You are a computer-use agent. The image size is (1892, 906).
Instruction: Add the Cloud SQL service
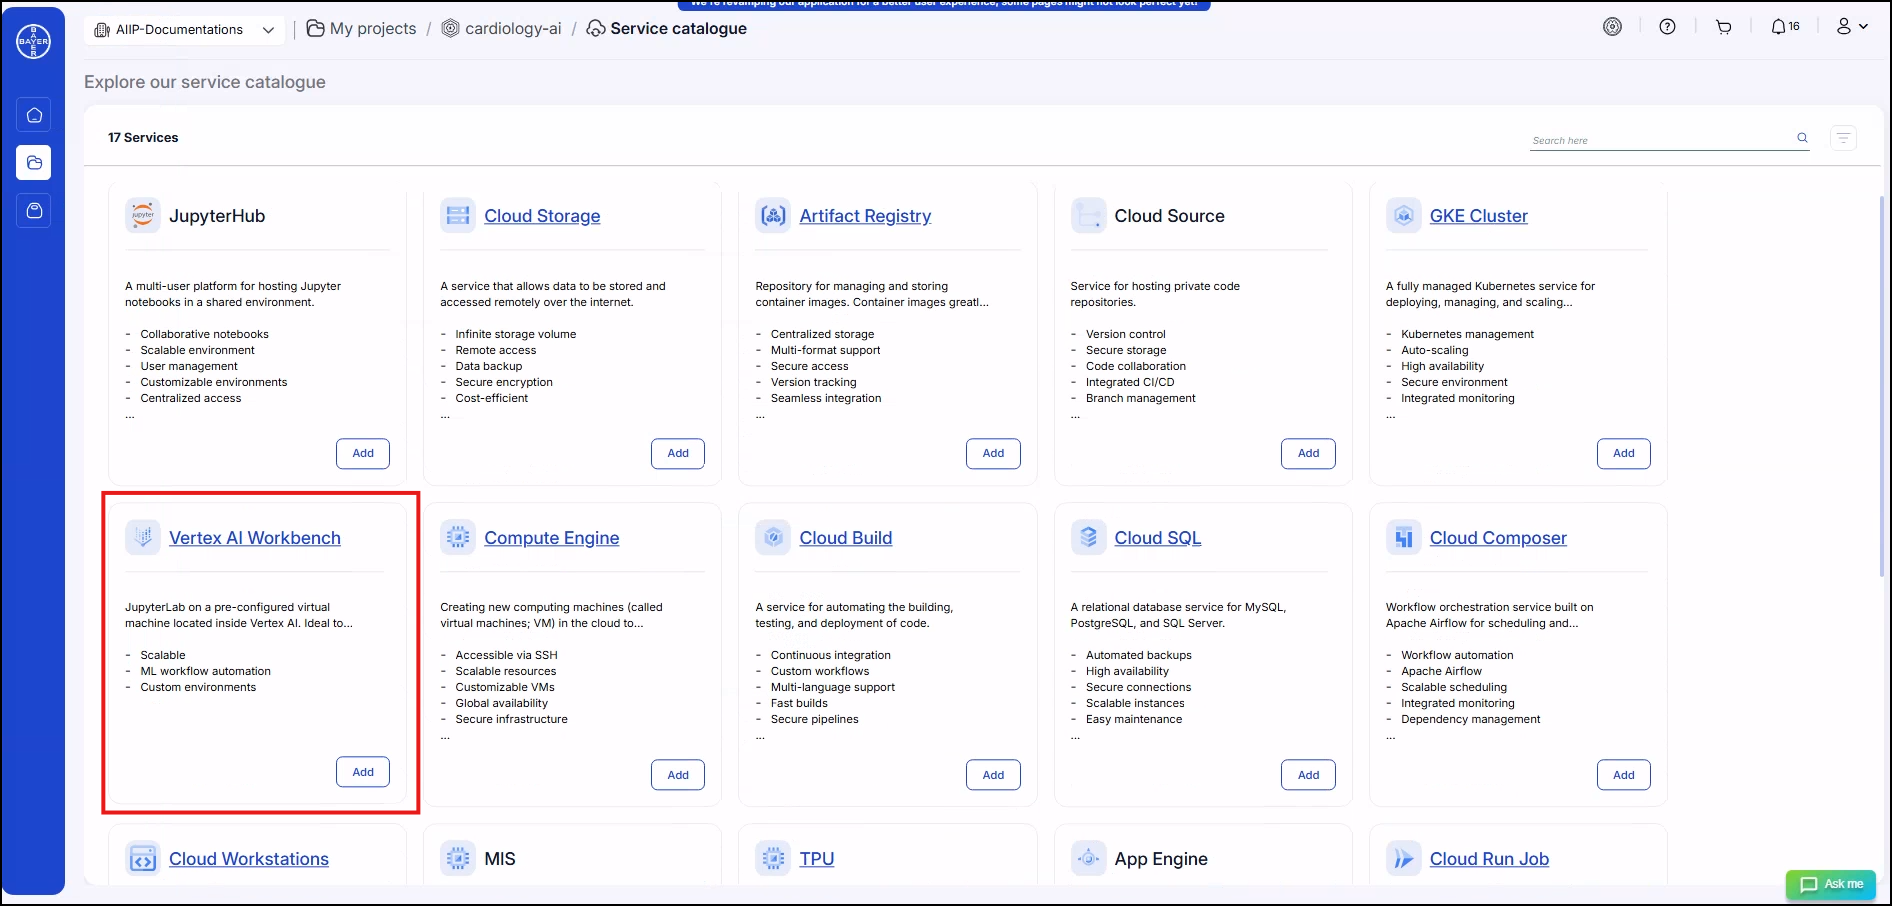click(1308, 775)
